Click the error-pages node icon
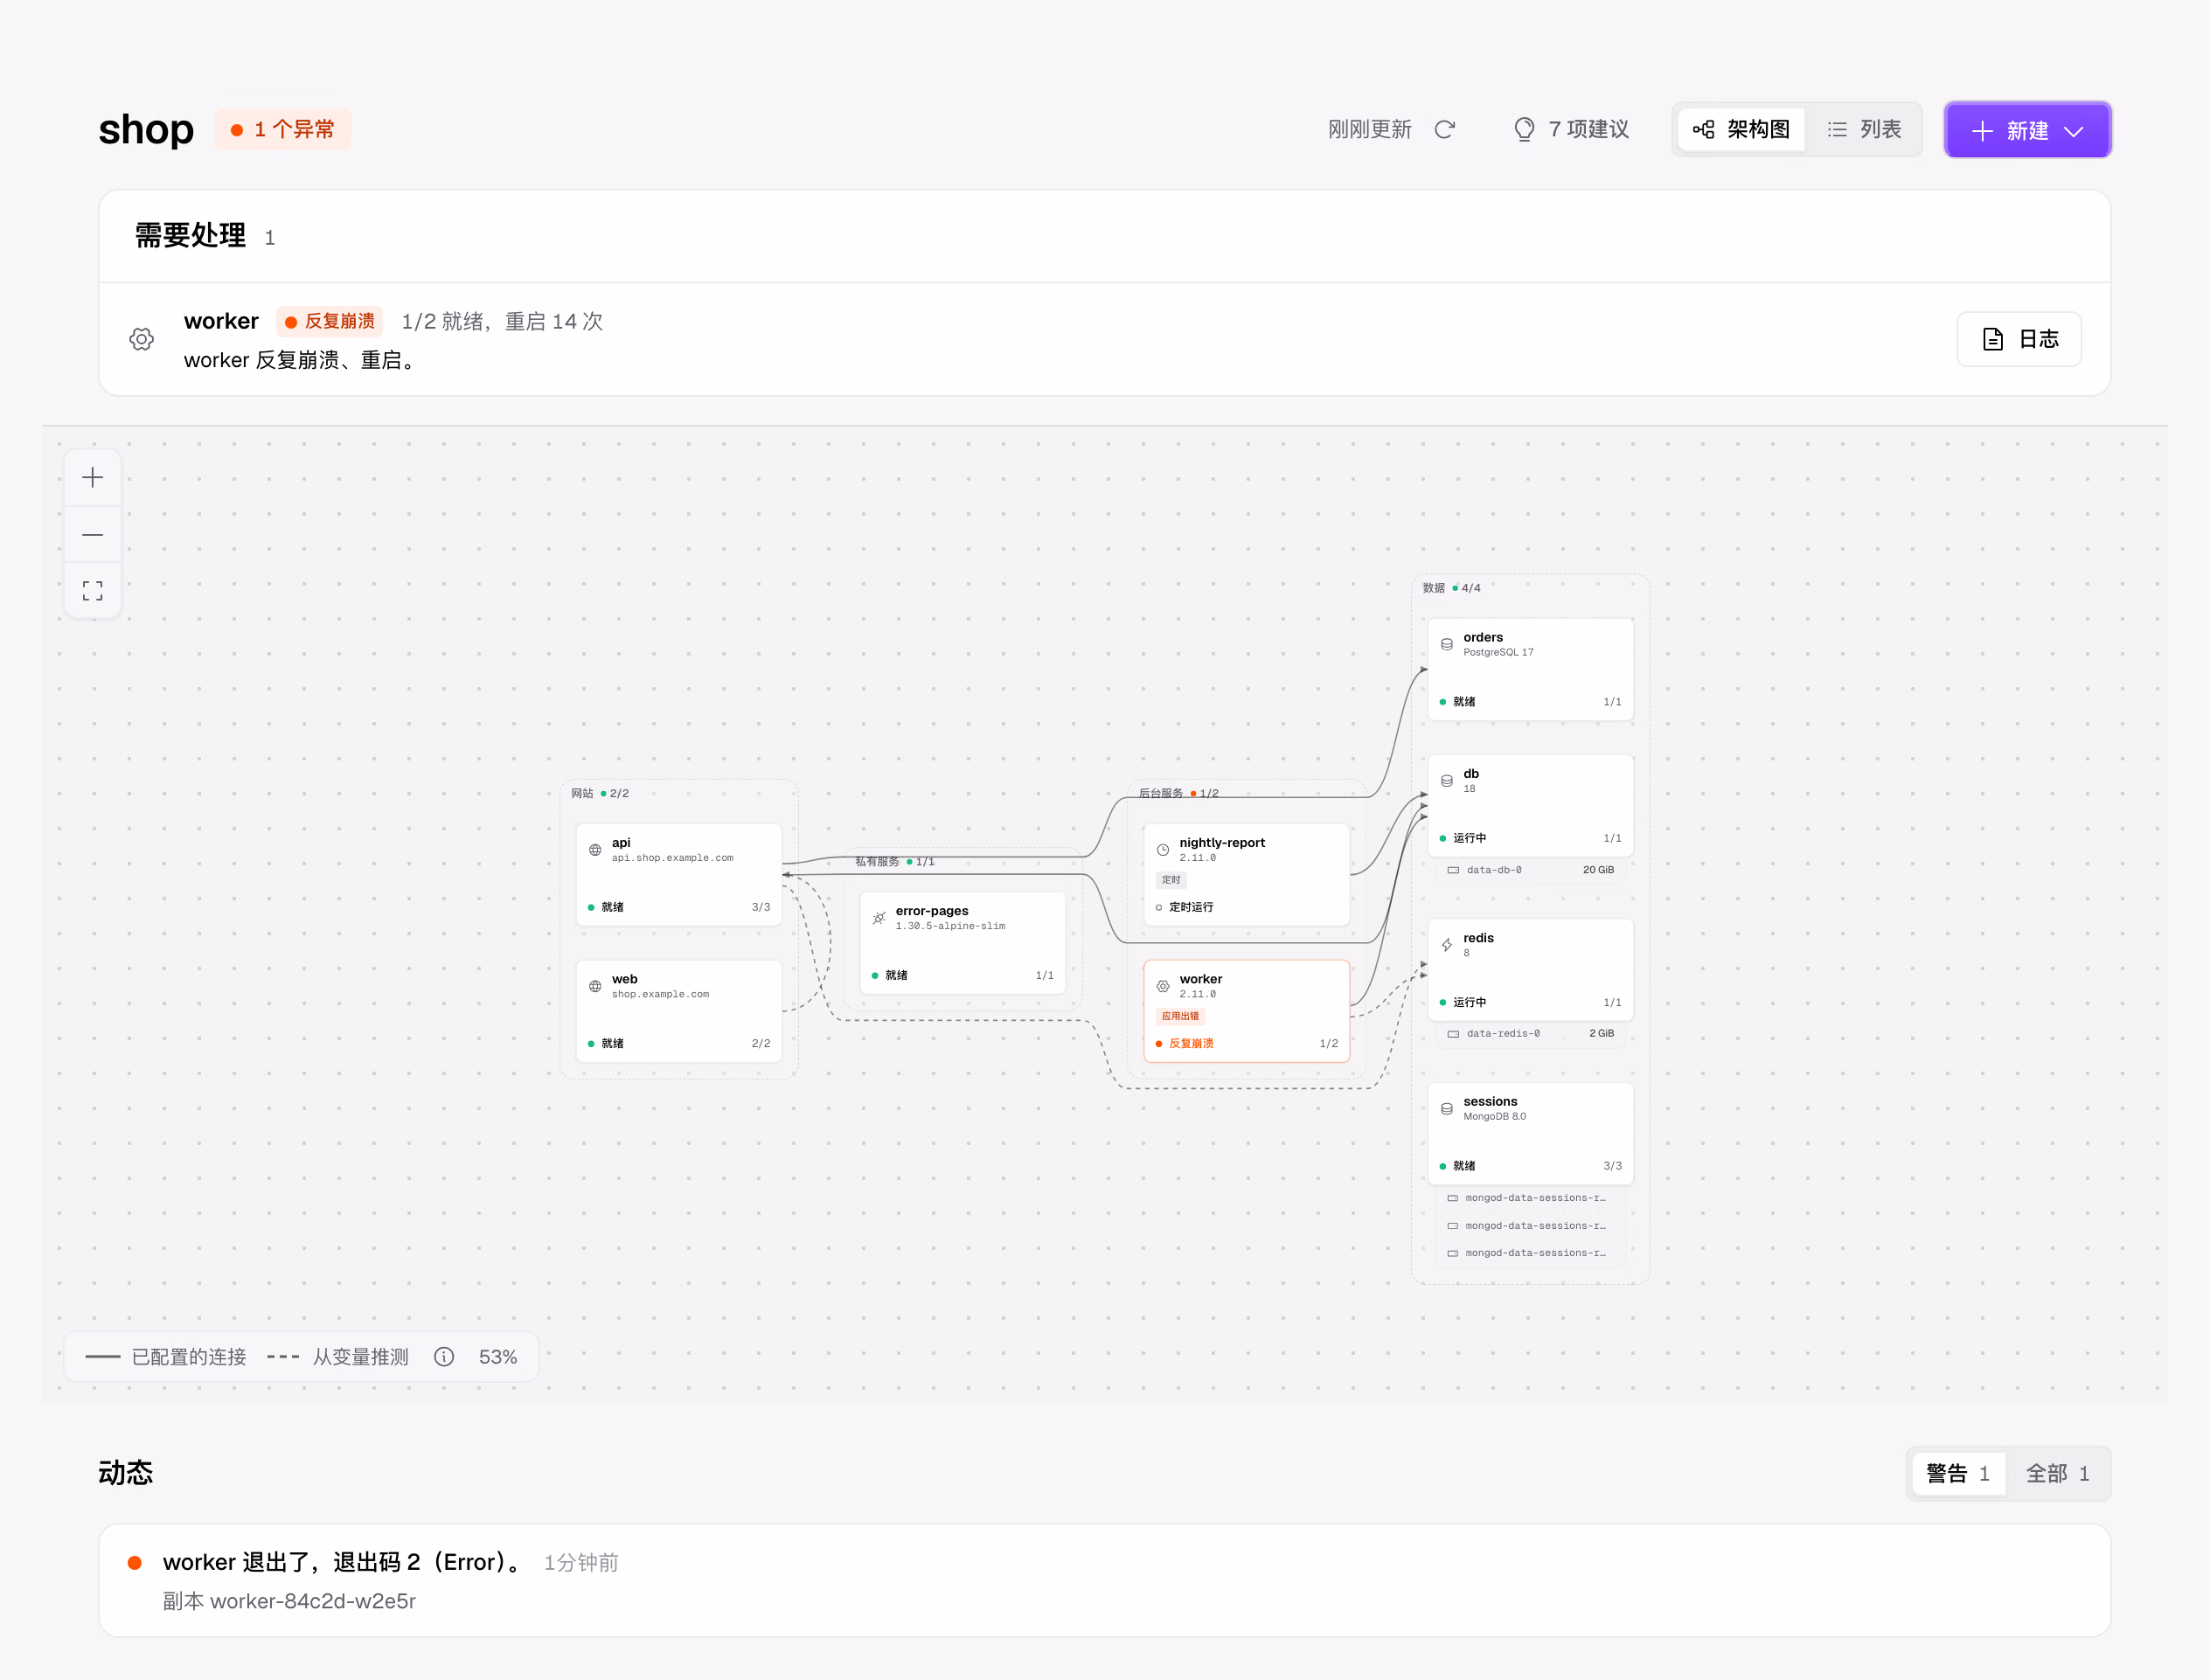The width and height of the screenshot is (2210, 1680). pyautogui.click(x=879, y=918)
